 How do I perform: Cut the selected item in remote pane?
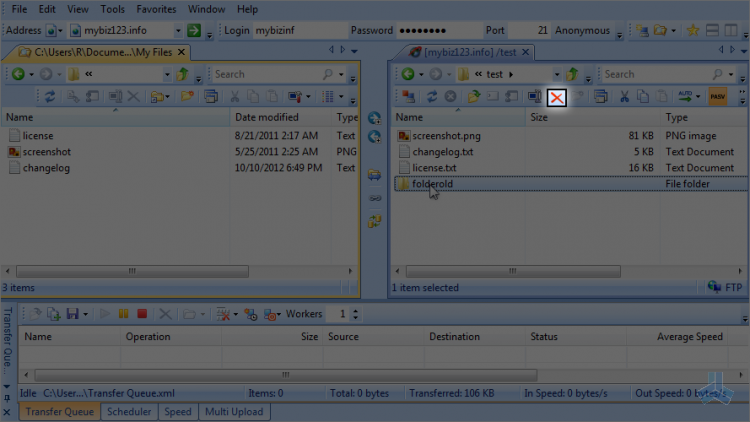(624, 97)
